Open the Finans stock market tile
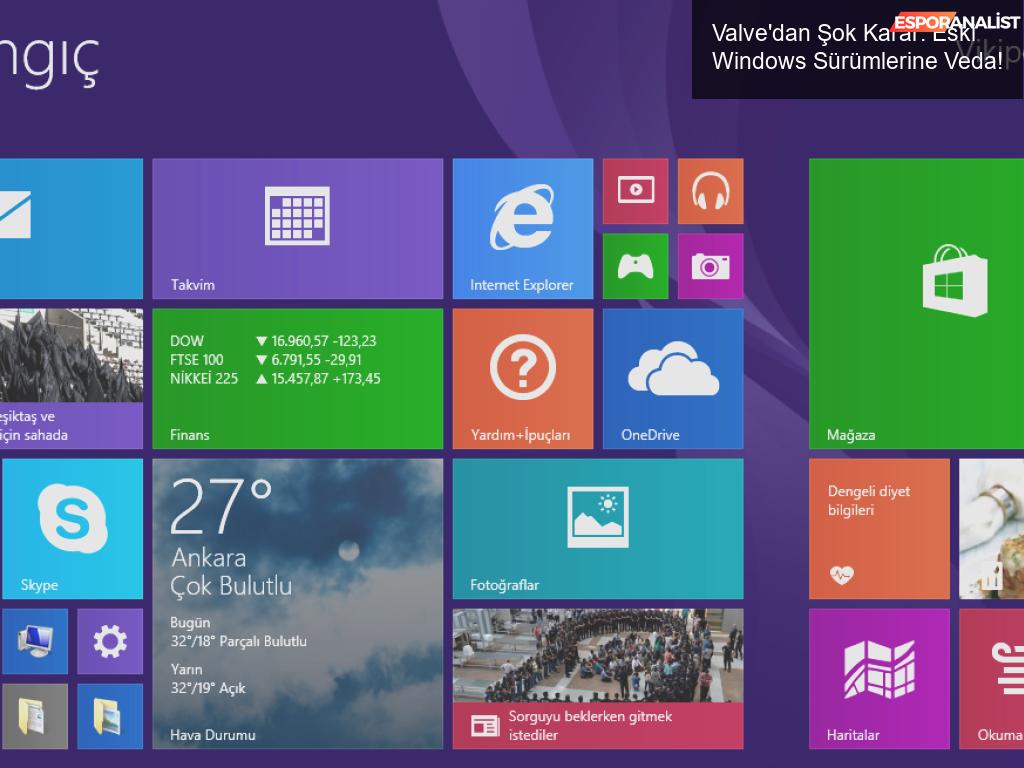Screen dimensions: 1024x768 (x=297, y=378)
